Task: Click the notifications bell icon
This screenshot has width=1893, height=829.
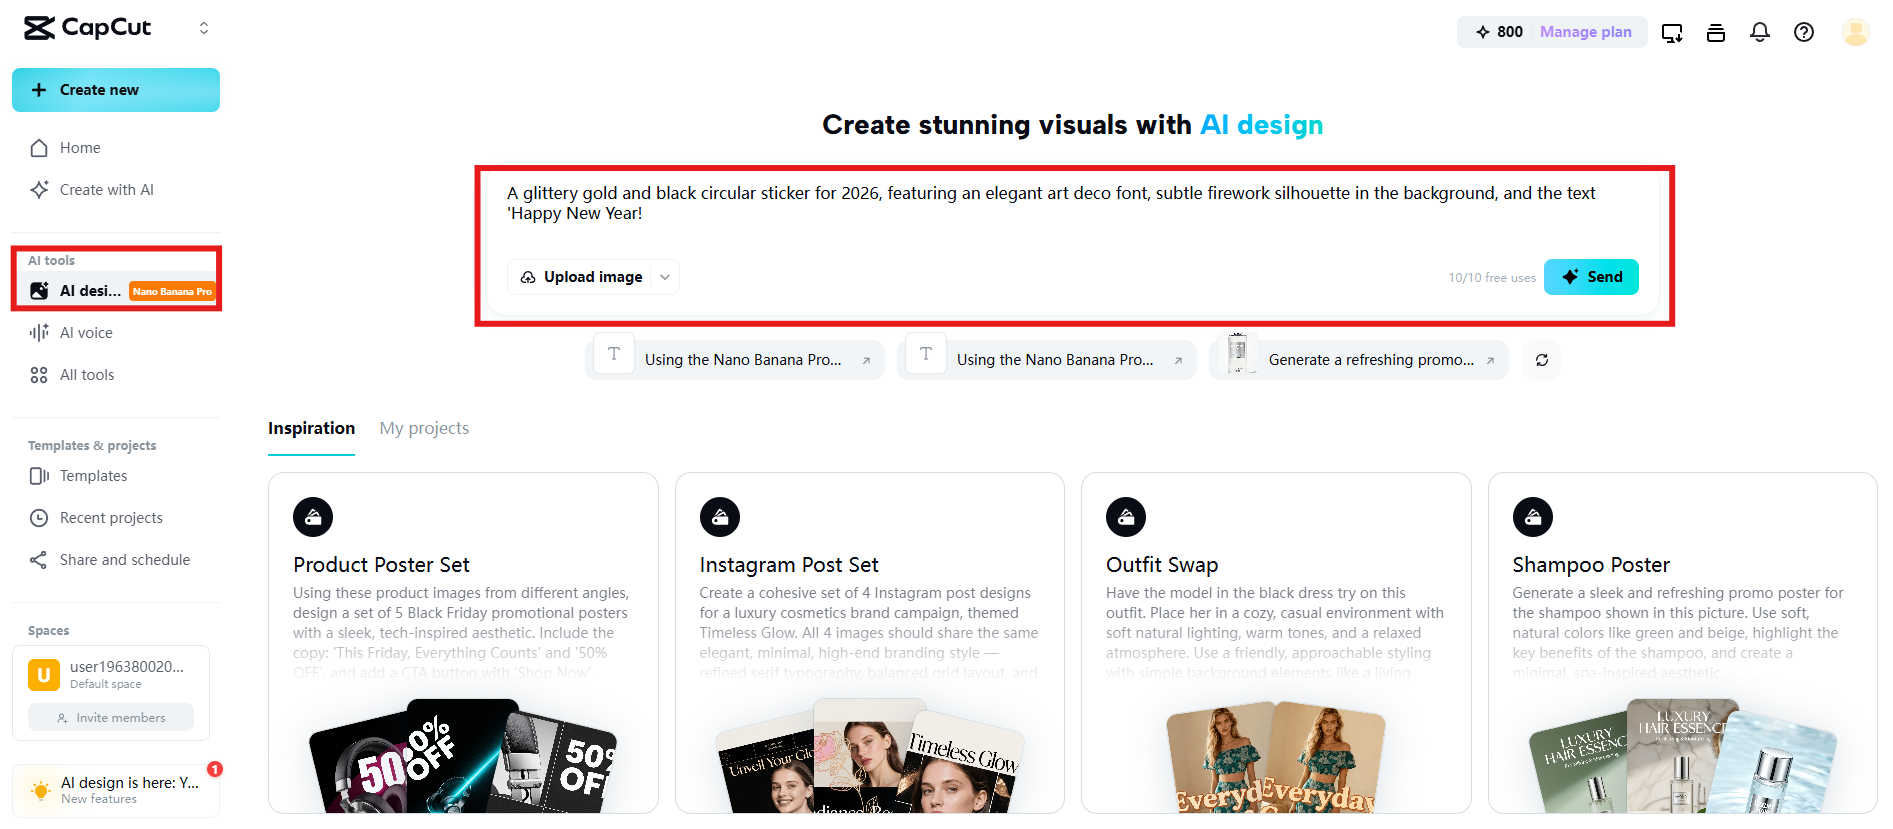Action: pyautogui.click(x=1759, y=32)
